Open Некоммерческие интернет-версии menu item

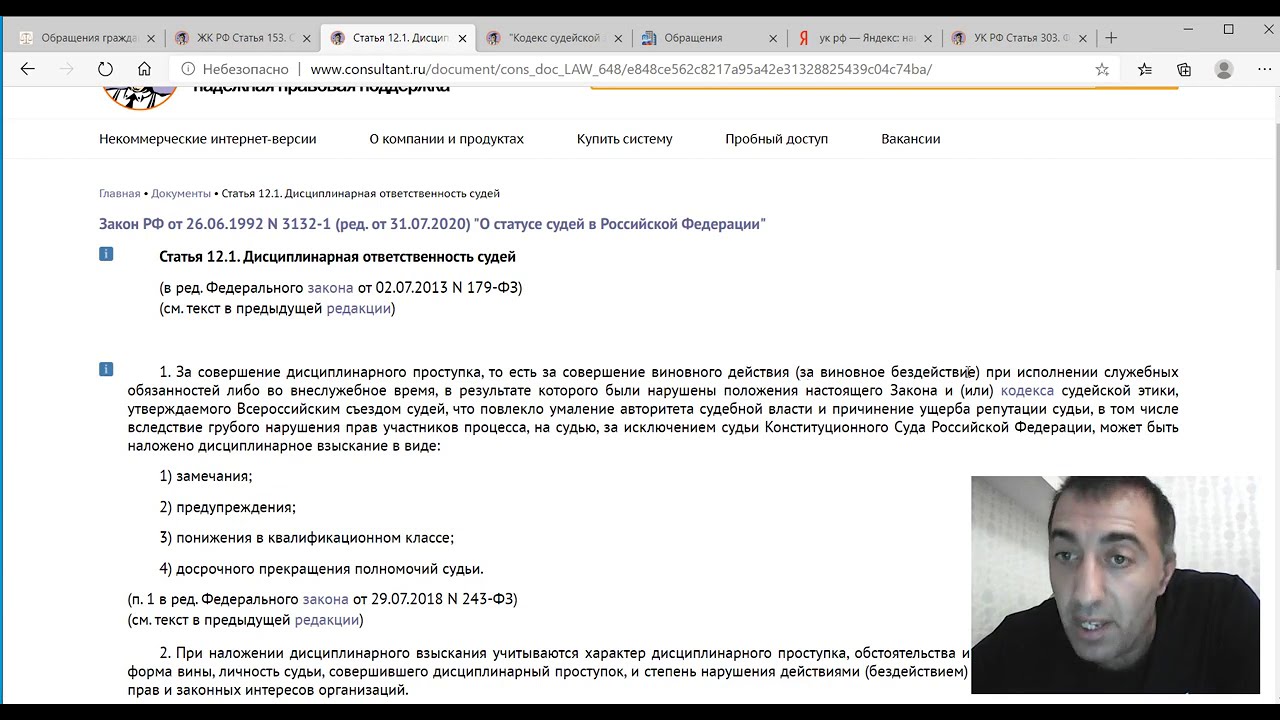tap(208, 139)
